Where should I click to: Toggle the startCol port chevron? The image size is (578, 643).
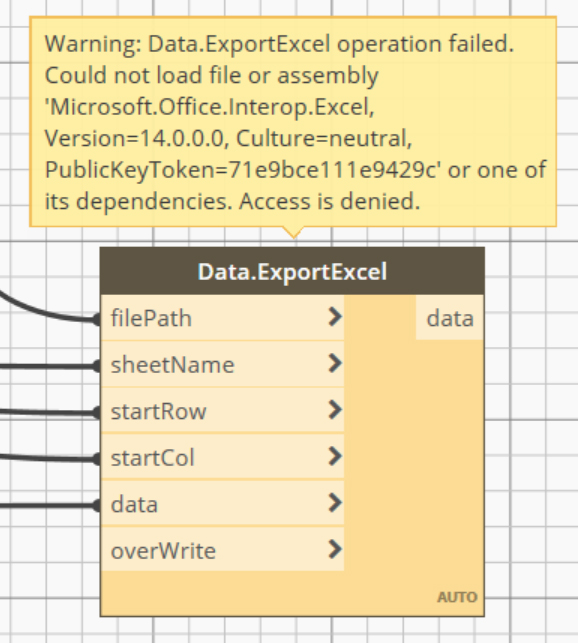[x=335, y=456]
